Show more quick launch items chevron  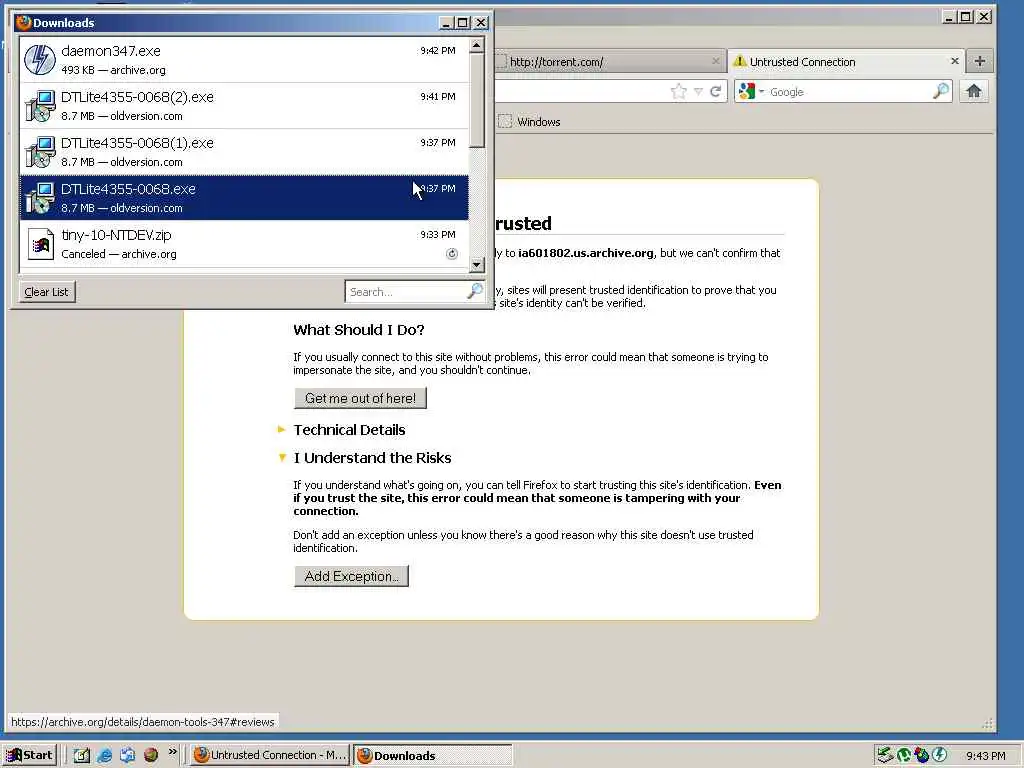coord(172,752)
